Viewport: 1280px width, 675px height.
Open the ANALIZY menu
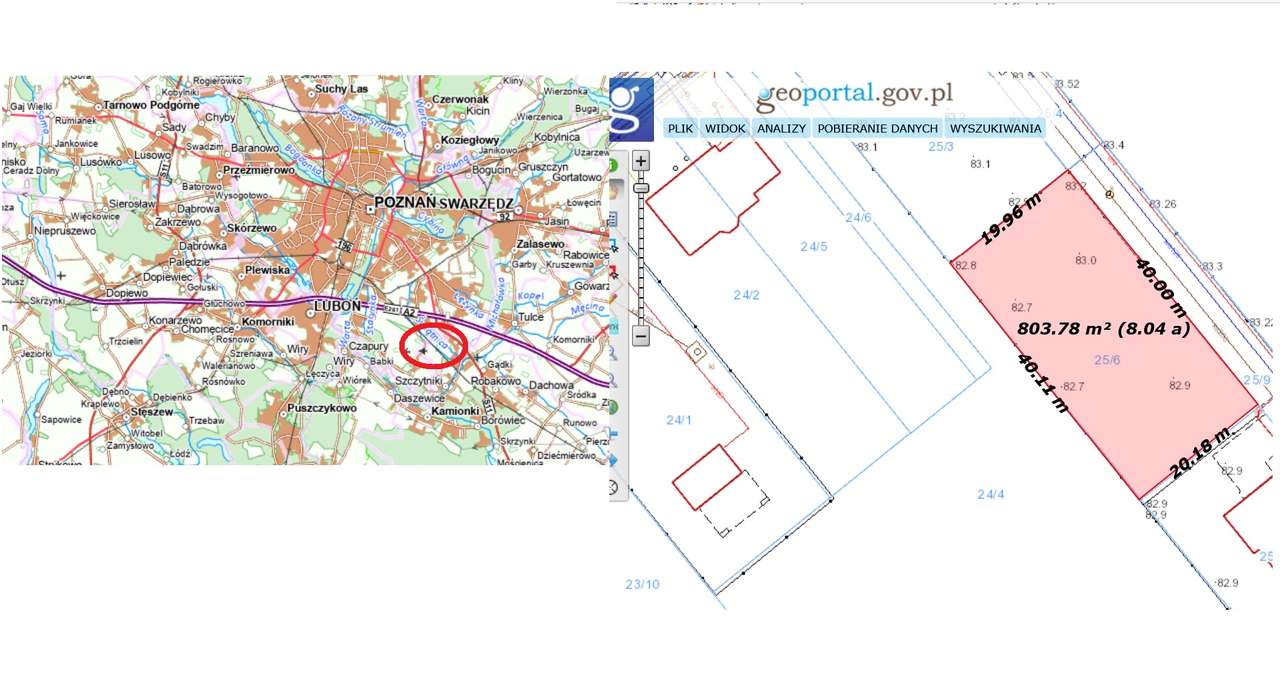tap(781, 129)
